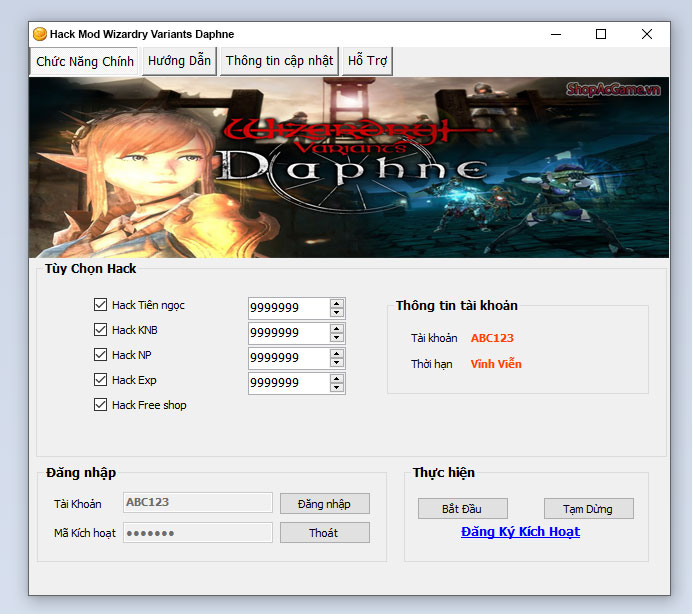This screenshot has height=616, width=693.
Task: Close the Hack Mod window
Action: click(647, 34)
